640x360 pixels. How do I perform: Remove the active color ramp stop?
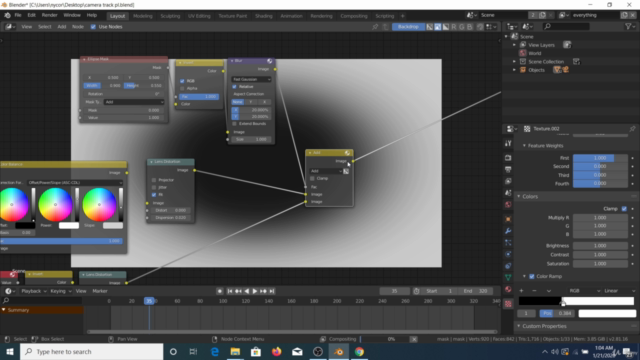pyautogui.click(x=534, y=291)
